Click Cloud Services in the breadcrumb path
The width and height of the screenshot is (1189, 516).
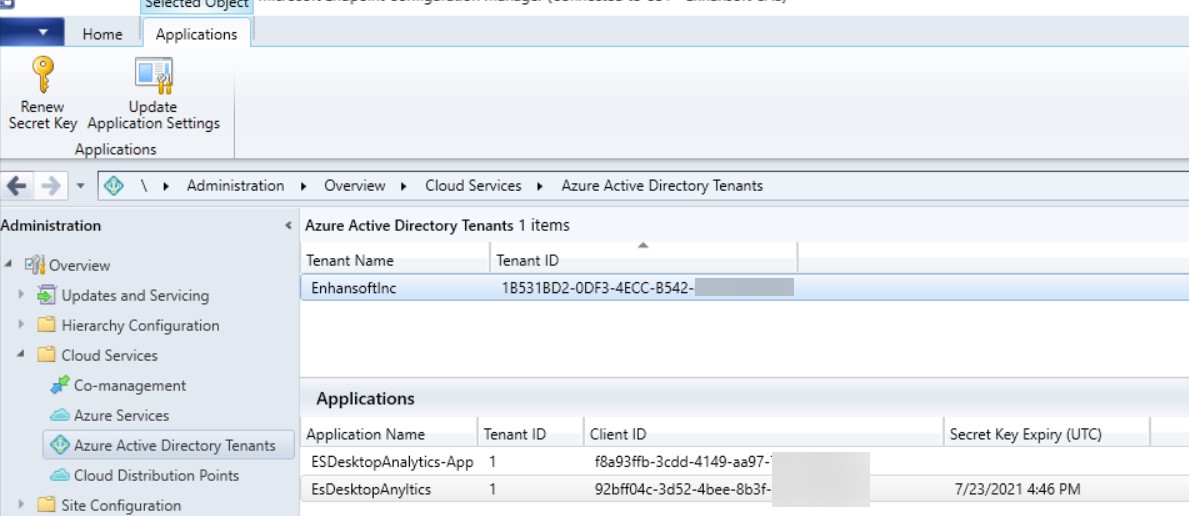click(473, 186)
